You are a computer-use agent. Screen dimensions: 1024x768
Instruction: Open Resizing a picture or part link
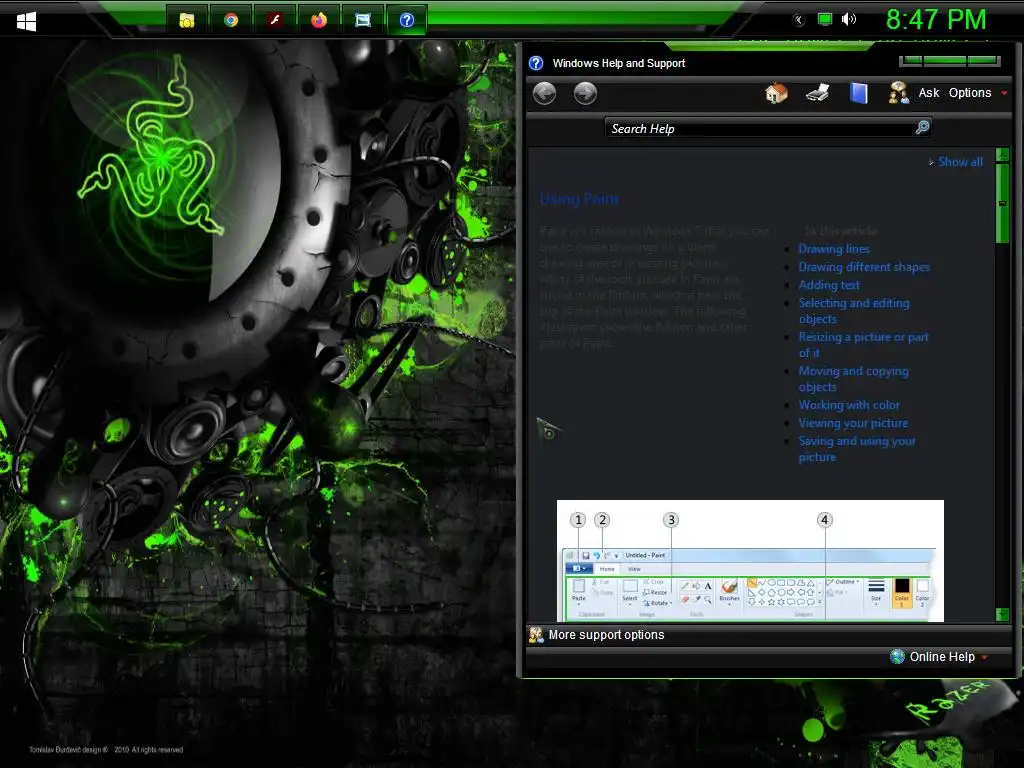click(x=863, y=345)
